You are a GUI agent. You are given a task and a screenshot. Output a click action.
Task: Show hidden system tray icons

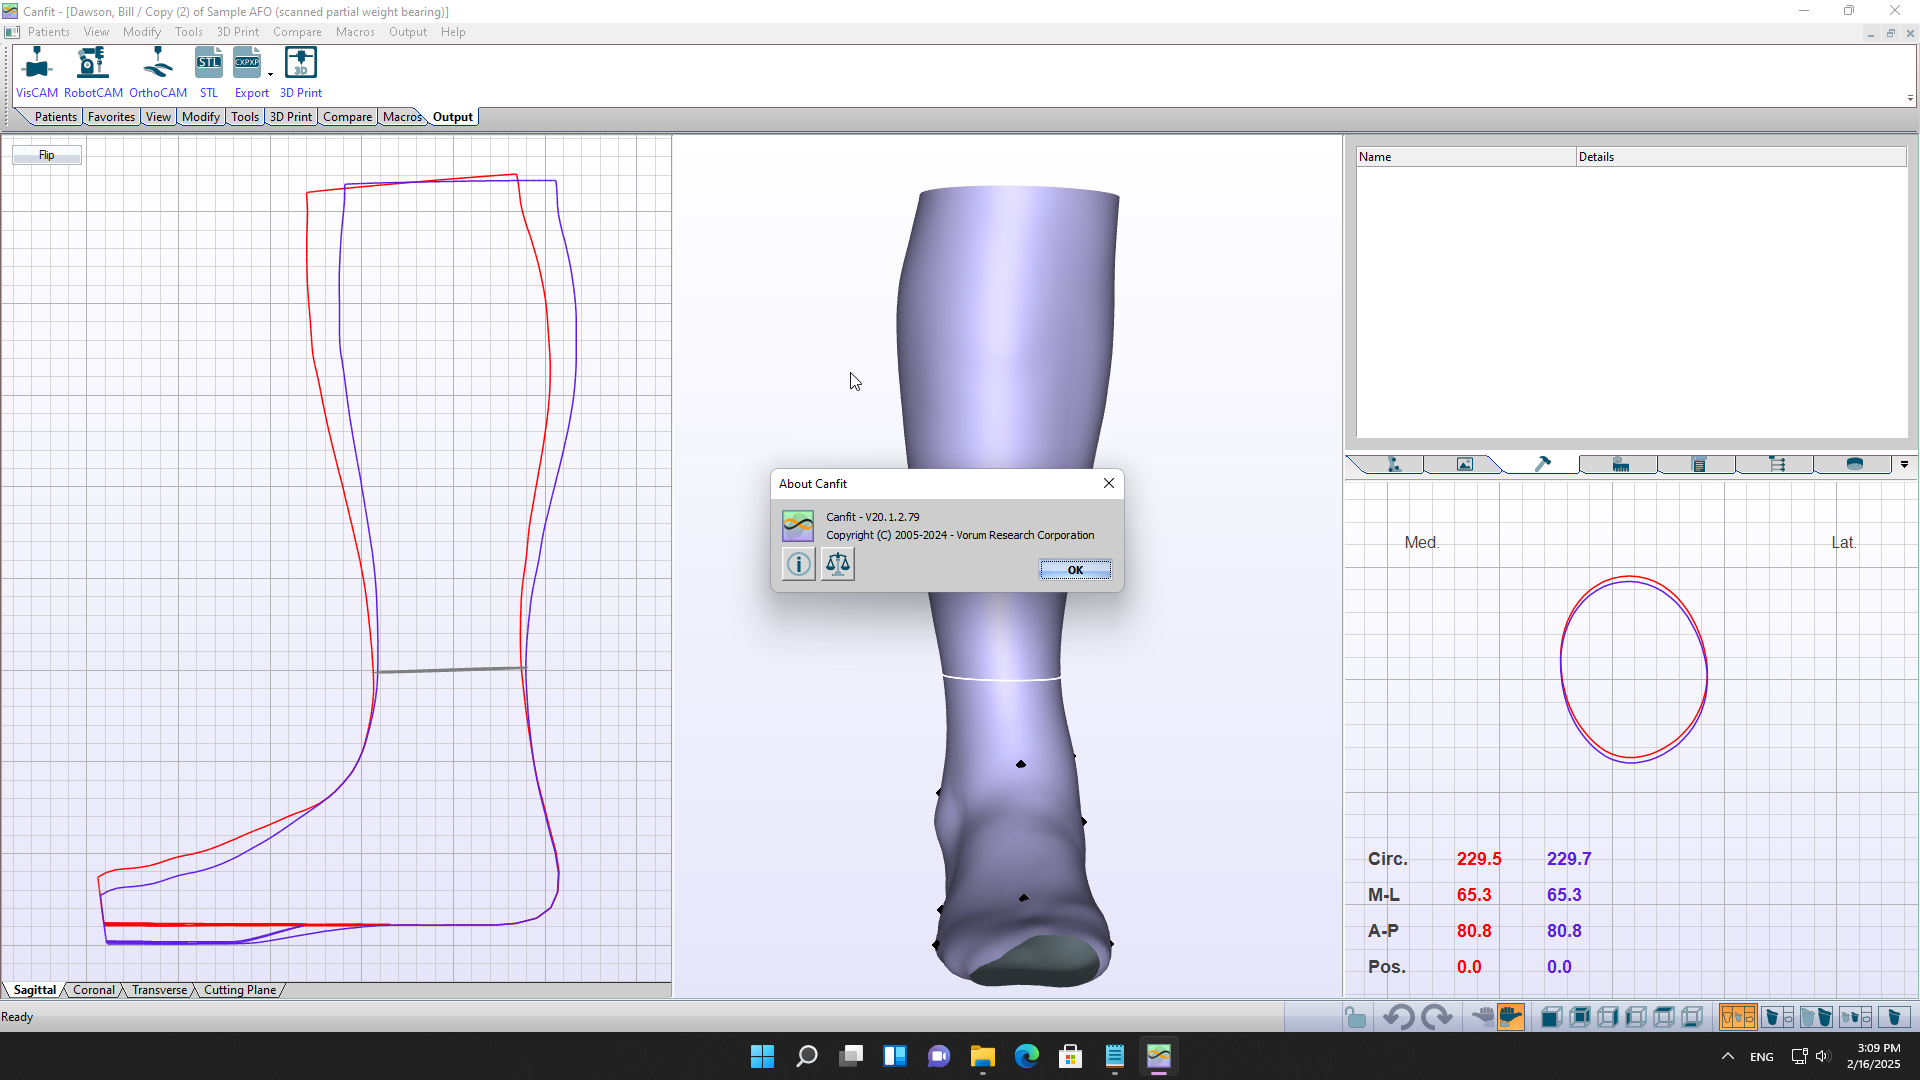coord(1727,1056)
